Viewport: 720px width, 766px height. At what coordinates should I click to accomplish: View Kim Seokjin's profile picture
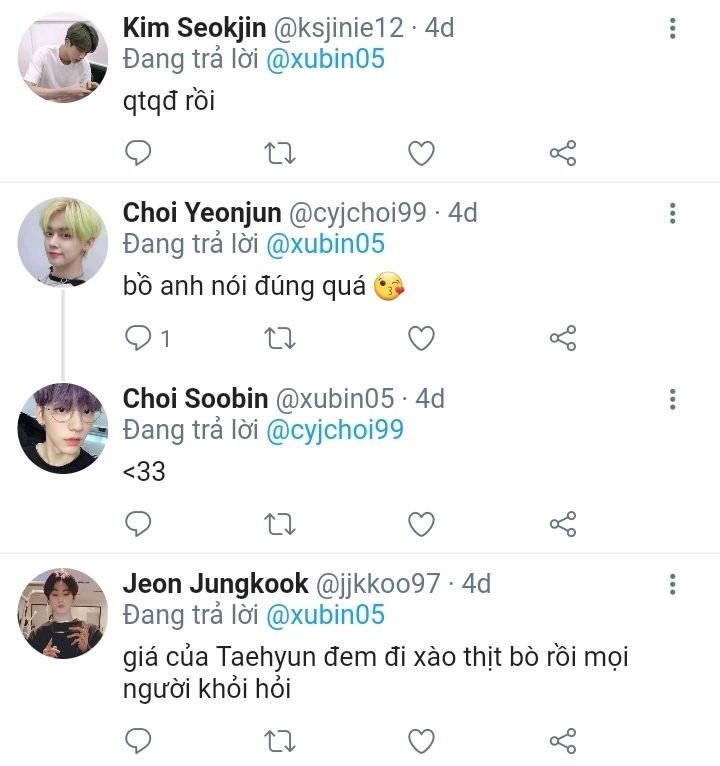(x=63, y=58)
